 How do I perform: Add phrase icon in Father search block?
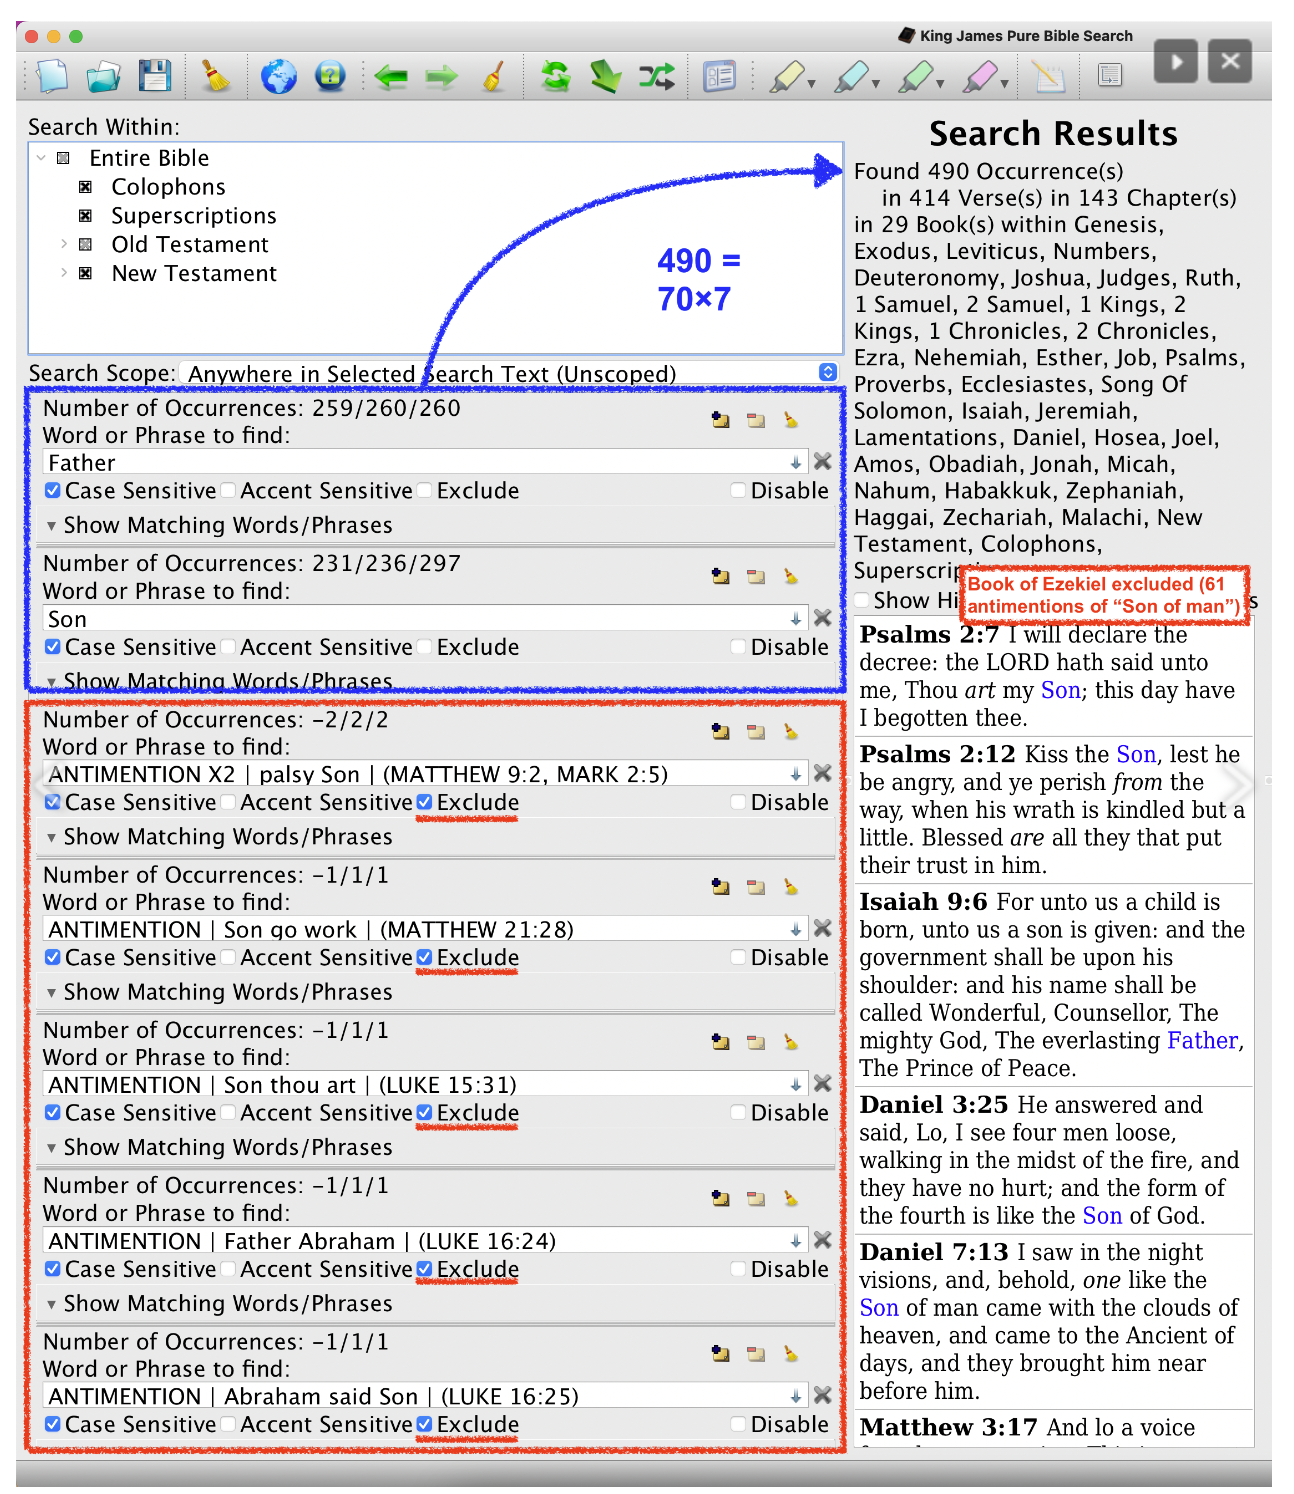720,420
